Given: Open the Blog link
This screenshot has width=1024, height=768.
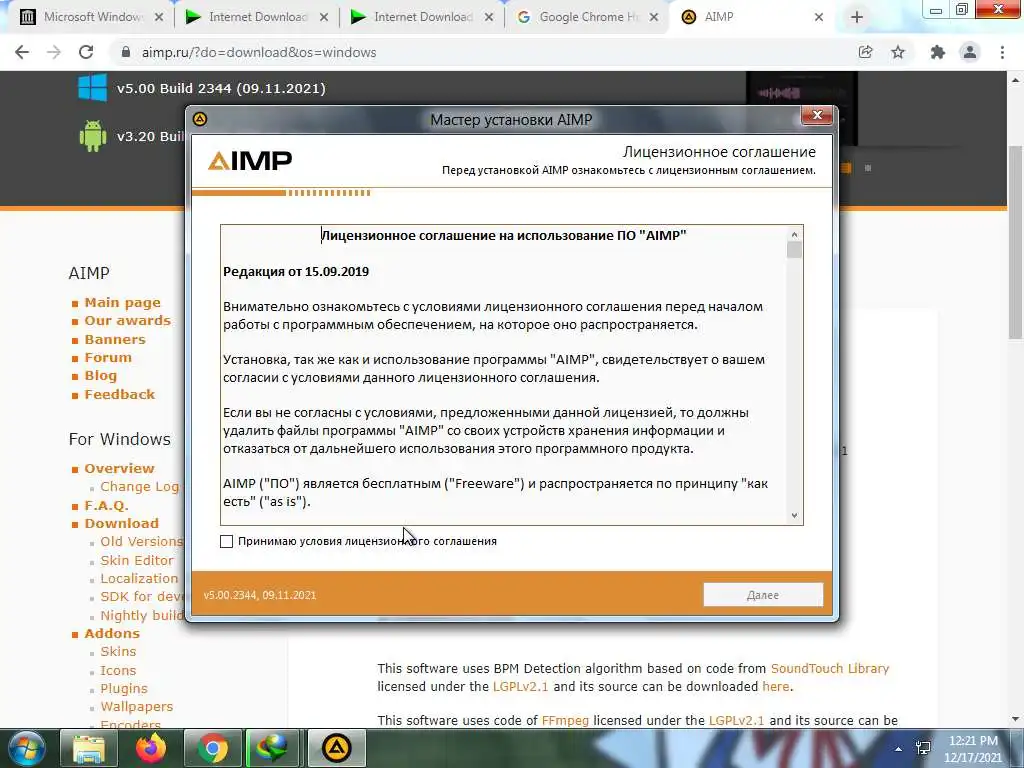Looking at the screenshot, I should tap(101, 376).
